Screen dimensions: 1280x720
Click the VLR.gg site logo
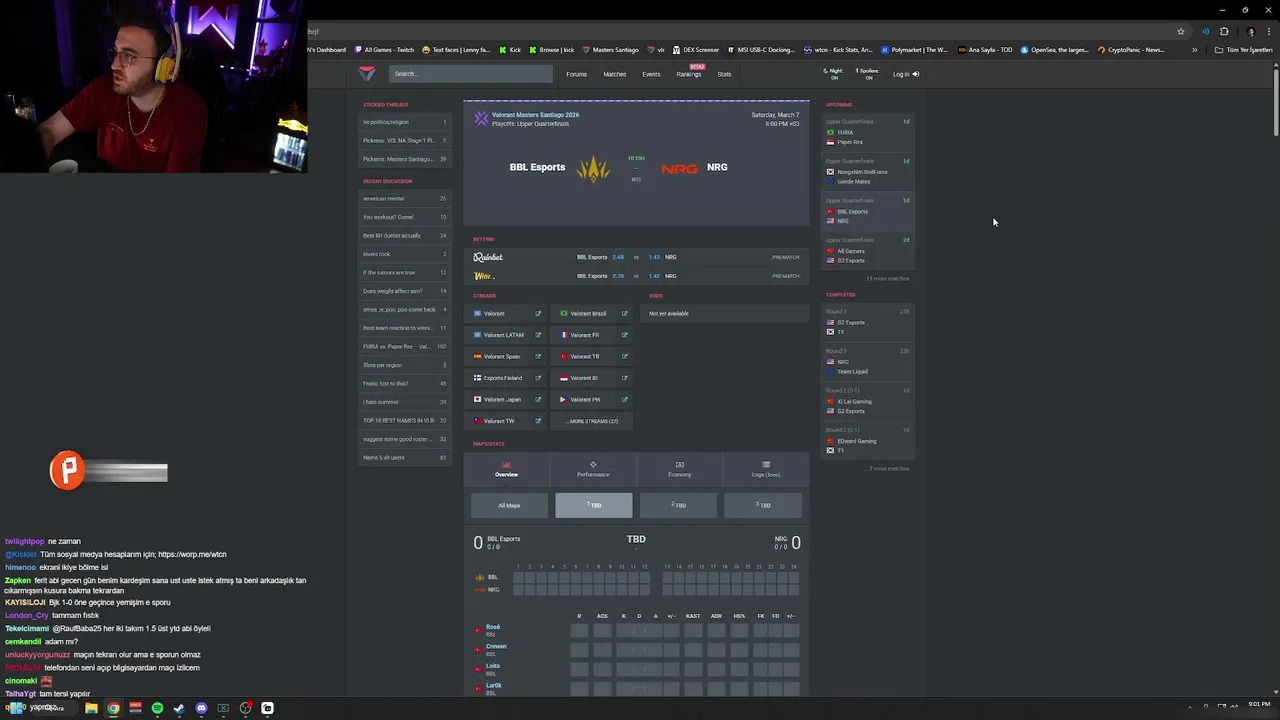point(367,73)
